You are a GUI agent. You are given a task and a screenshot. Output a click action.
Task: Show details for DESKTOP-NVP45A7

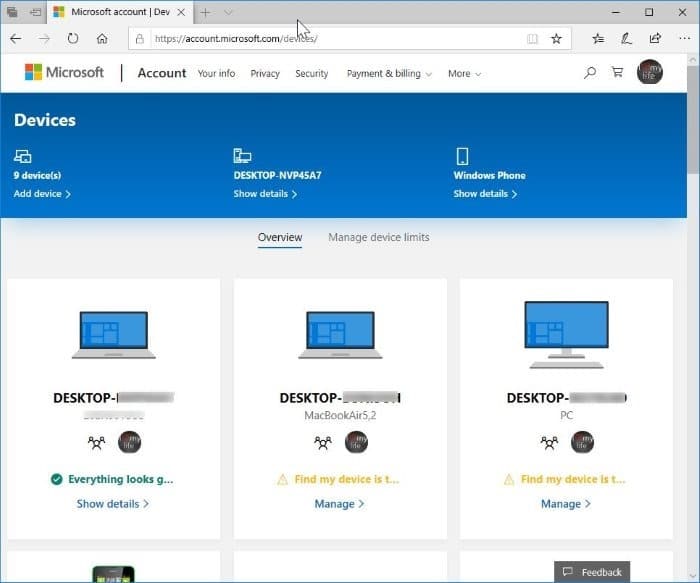click(x=265, y=194)
